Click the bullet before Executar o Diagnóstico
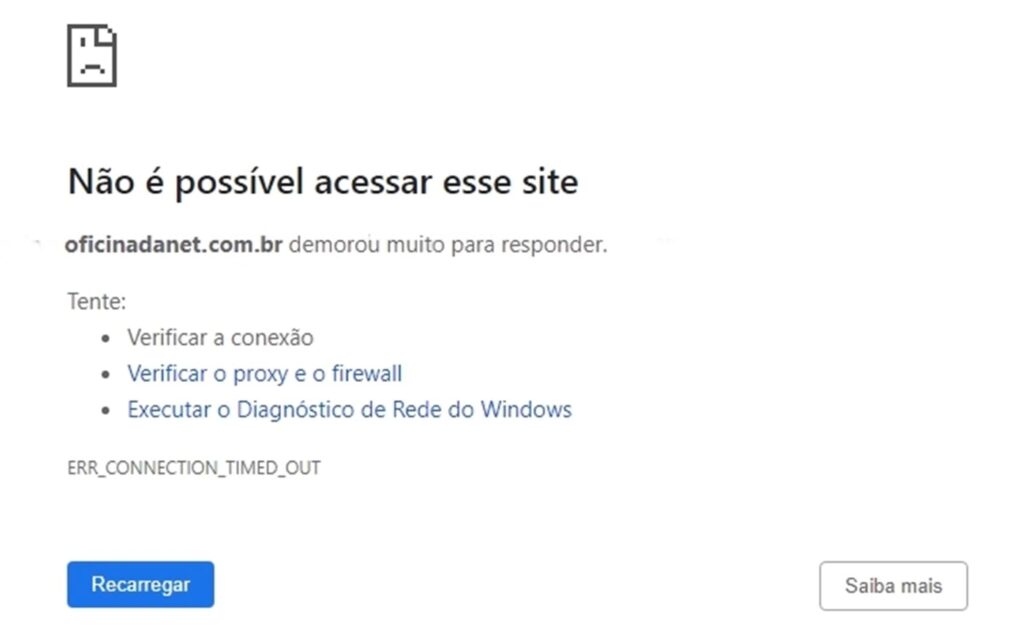 pos(106,410)
